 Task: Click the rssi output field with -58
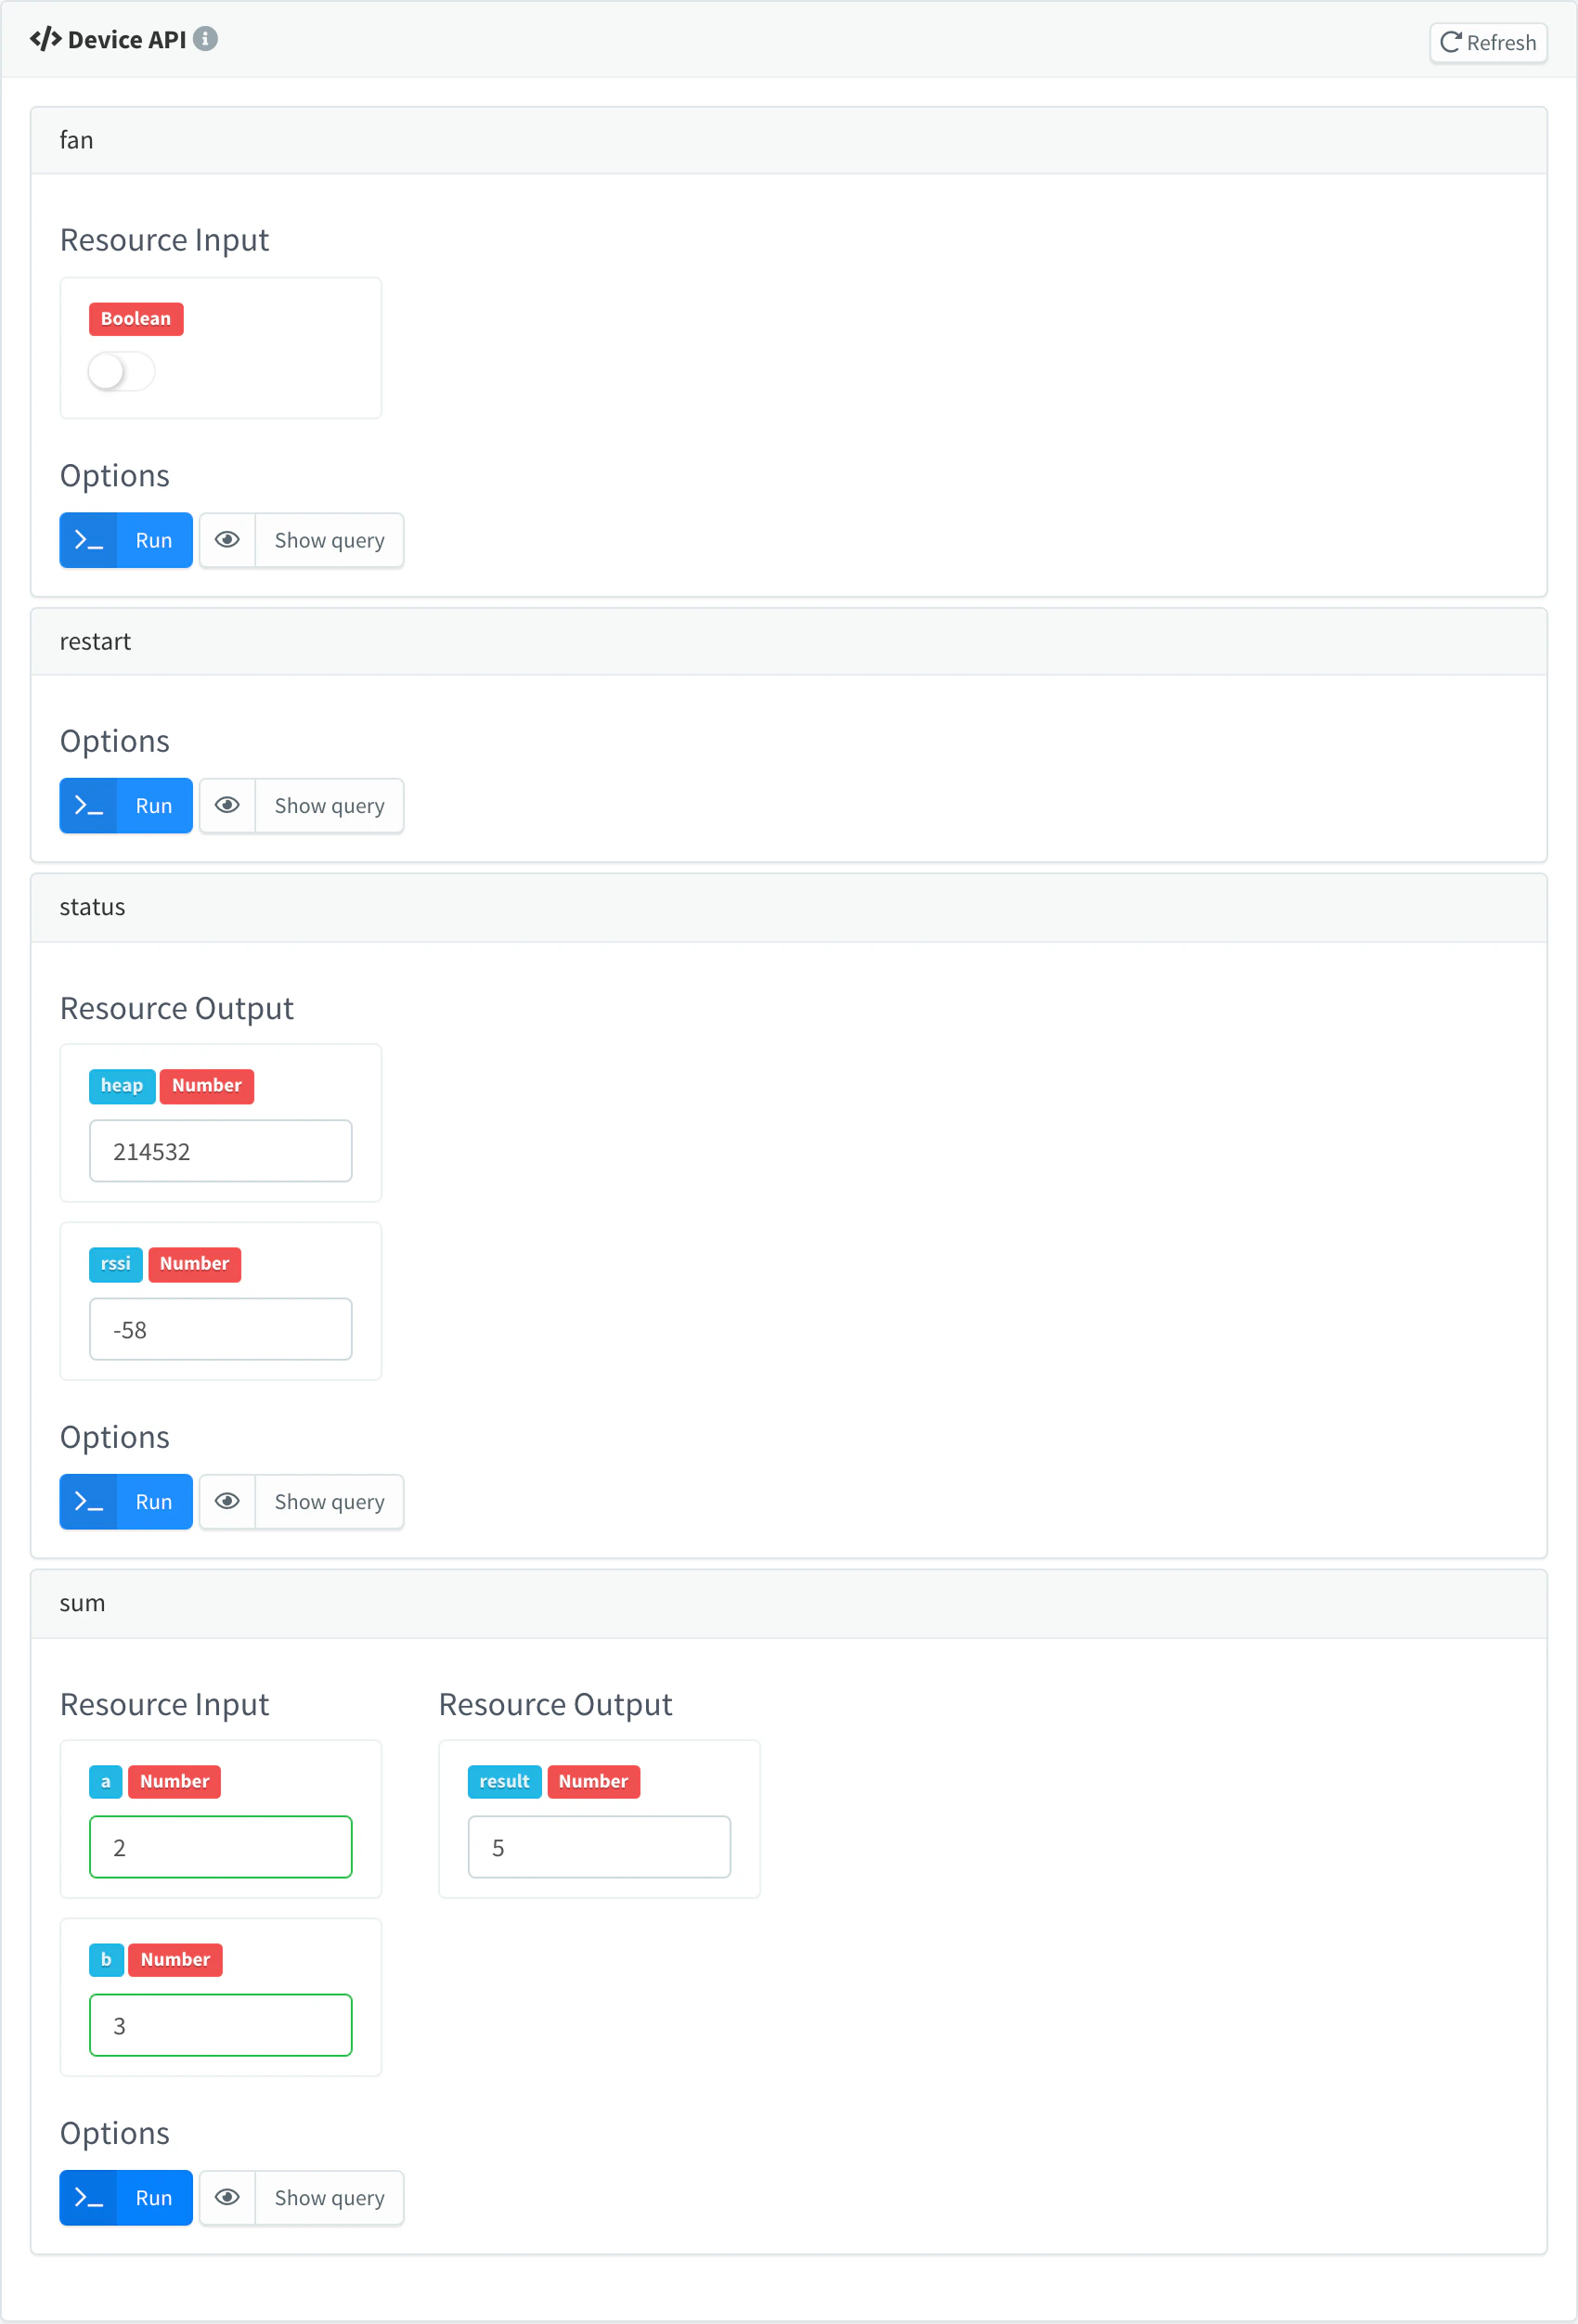(221, 1329)
